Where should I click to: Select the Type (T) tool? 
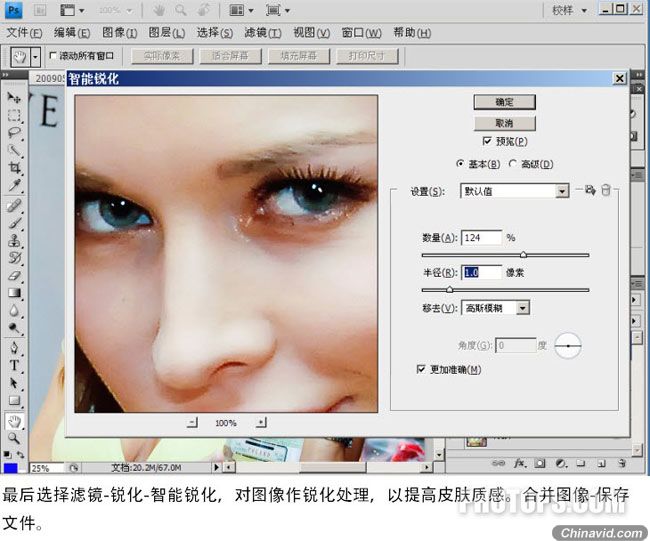[x=14, y=365]
